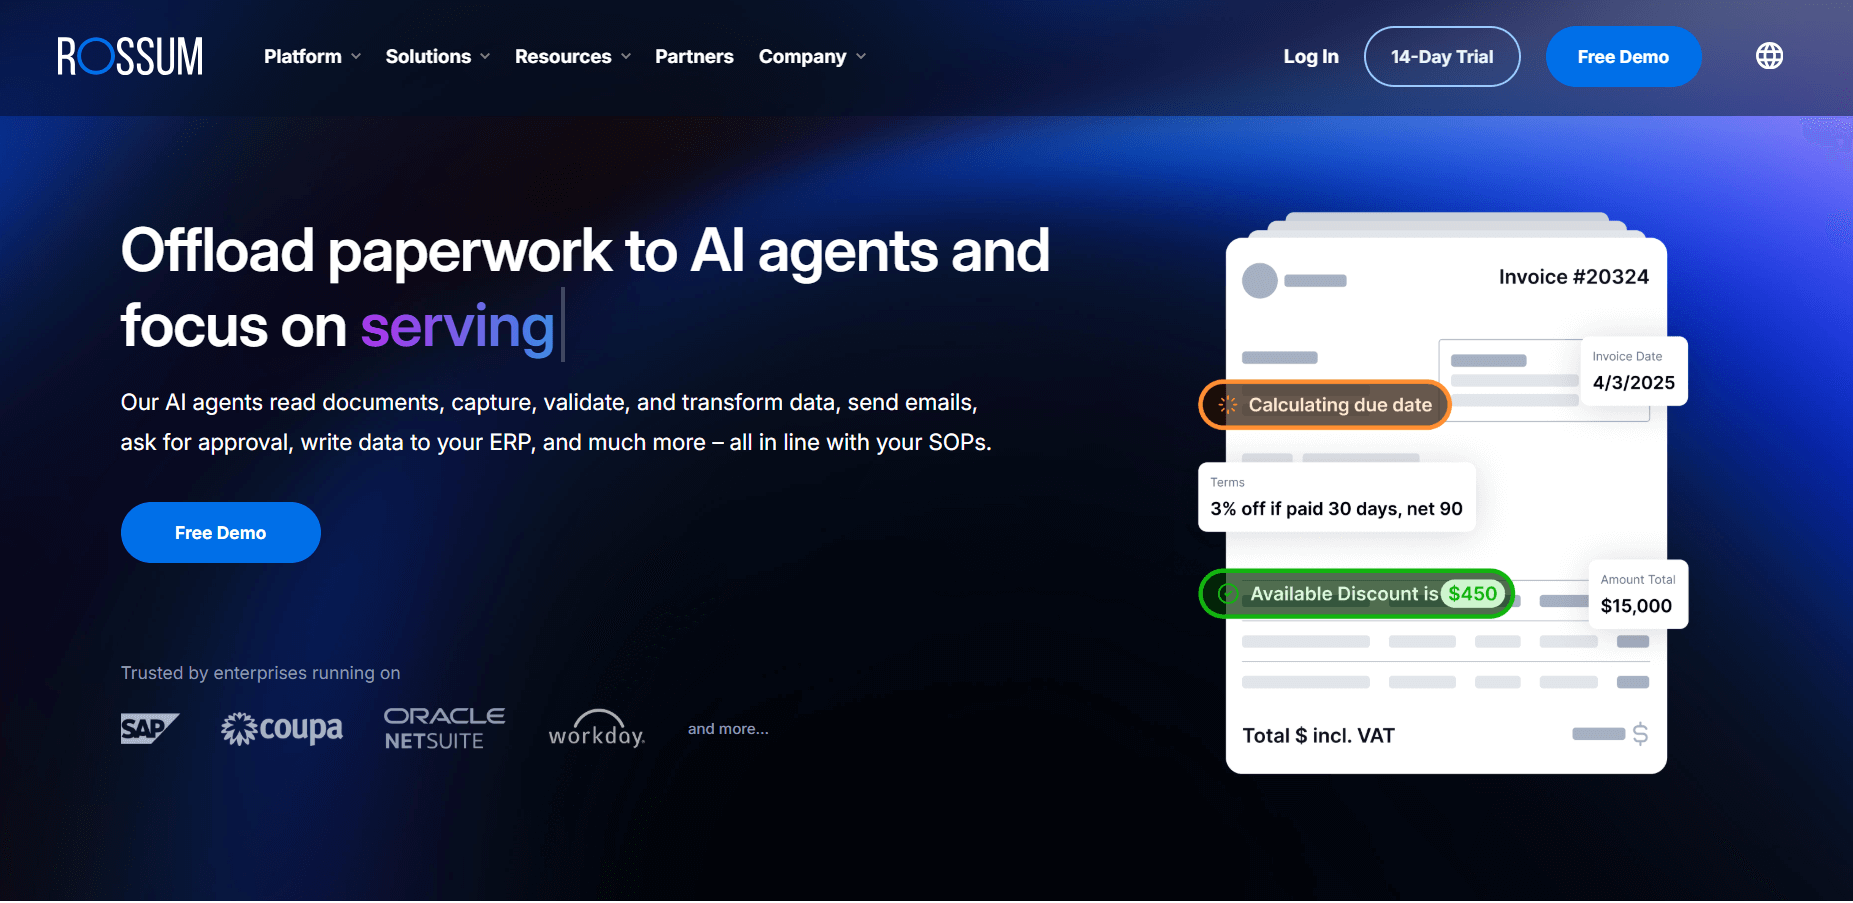The height and width of the screenshot is (903, 1853).
Task: Click the orange spinner in Calculating due date
Action: click(1228, 405)
